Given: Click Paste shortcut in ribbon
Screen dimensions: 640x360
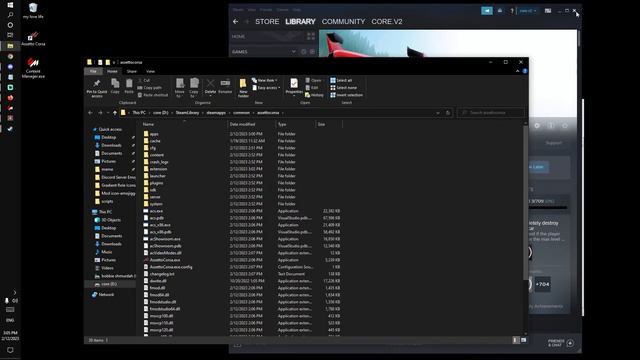Looking at the screenshot, I should 153,95.
